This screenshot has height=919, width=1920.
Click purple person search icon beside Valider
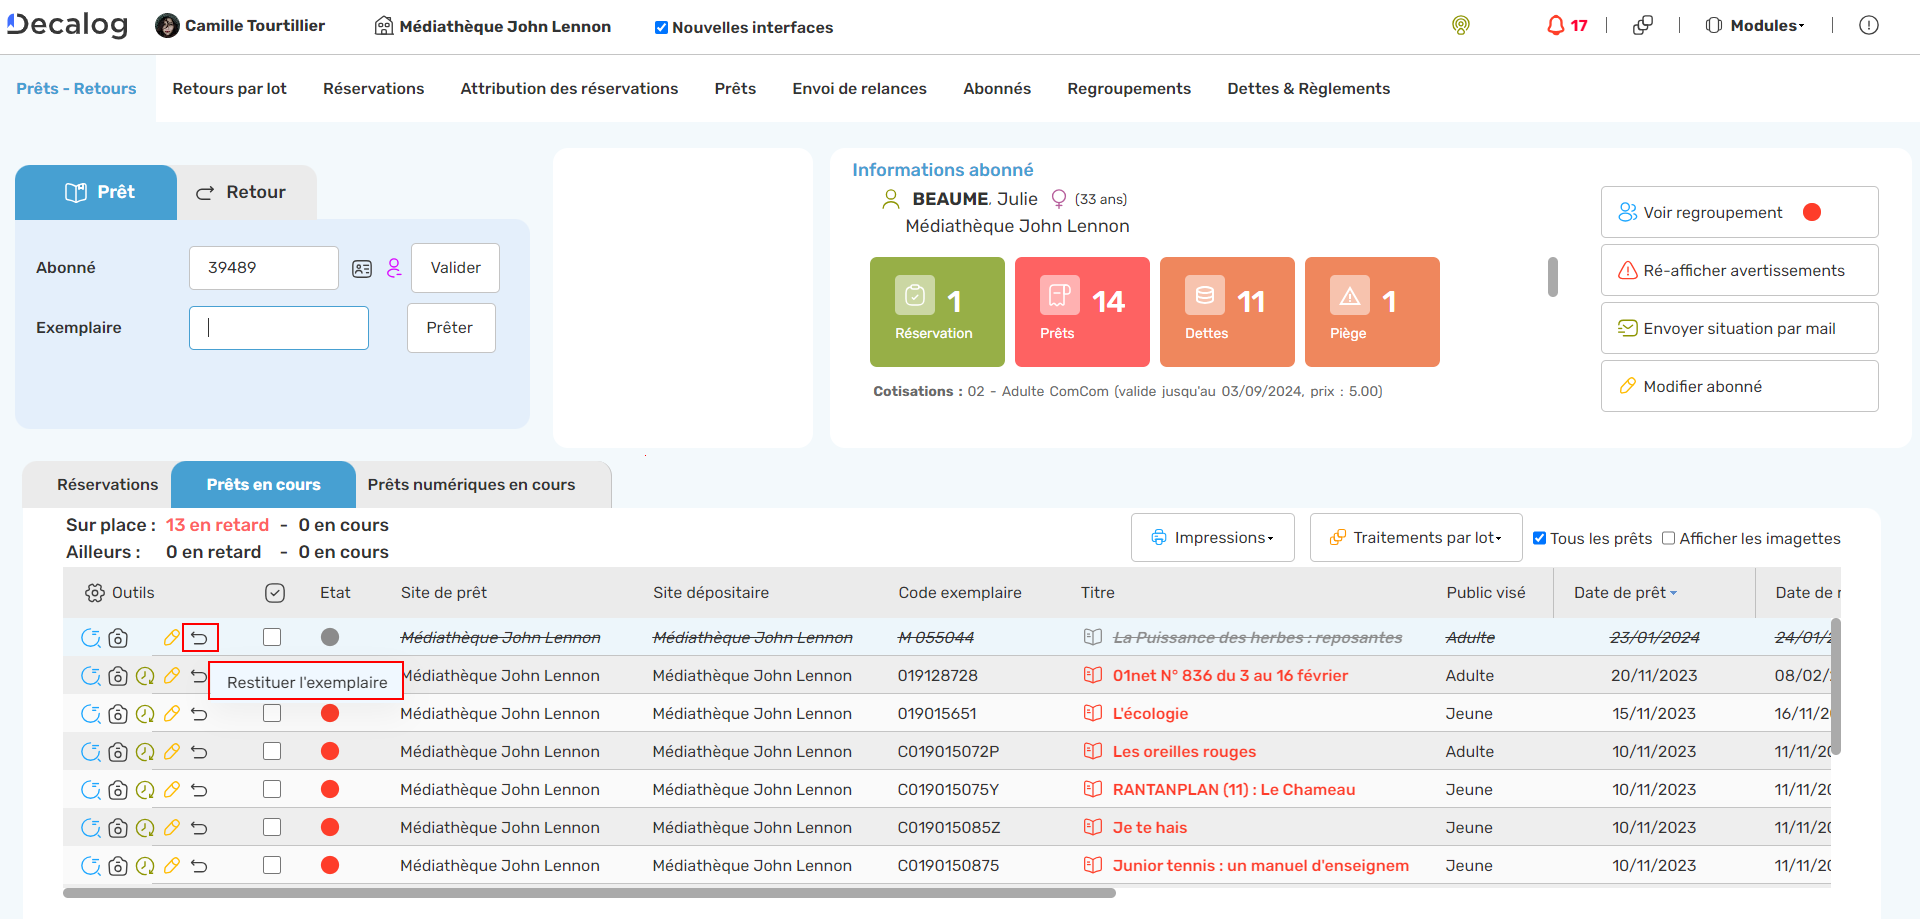(394, 268)
